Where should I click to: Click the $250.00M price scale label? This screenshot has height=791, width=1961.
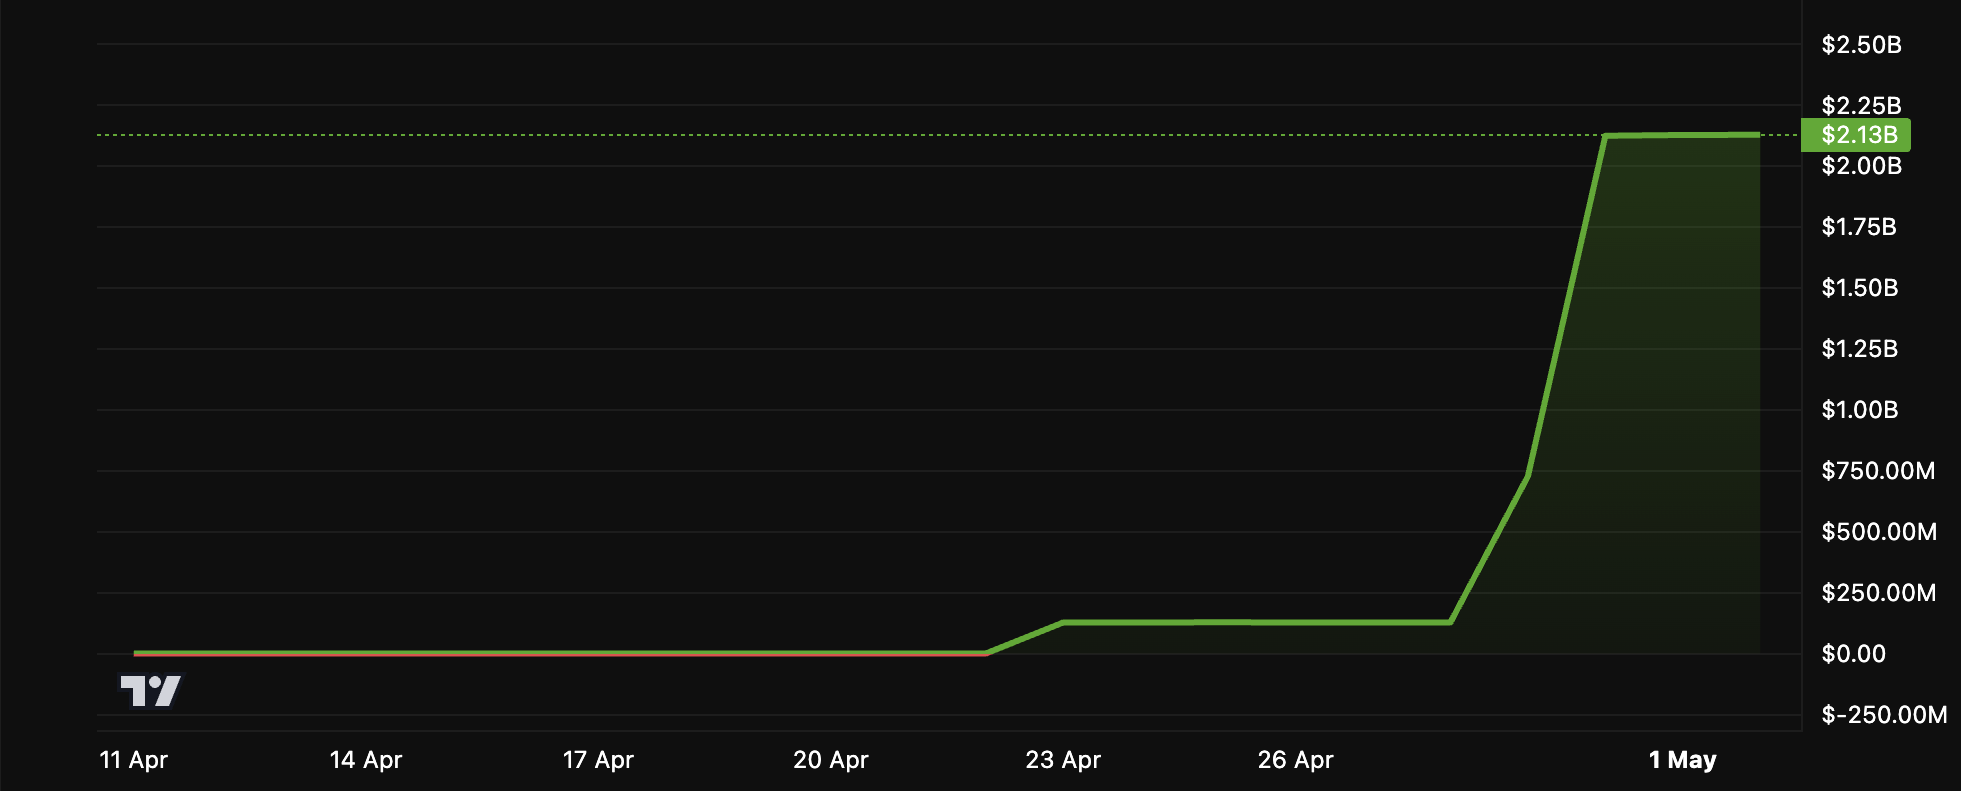click(x=1878, y=593)
